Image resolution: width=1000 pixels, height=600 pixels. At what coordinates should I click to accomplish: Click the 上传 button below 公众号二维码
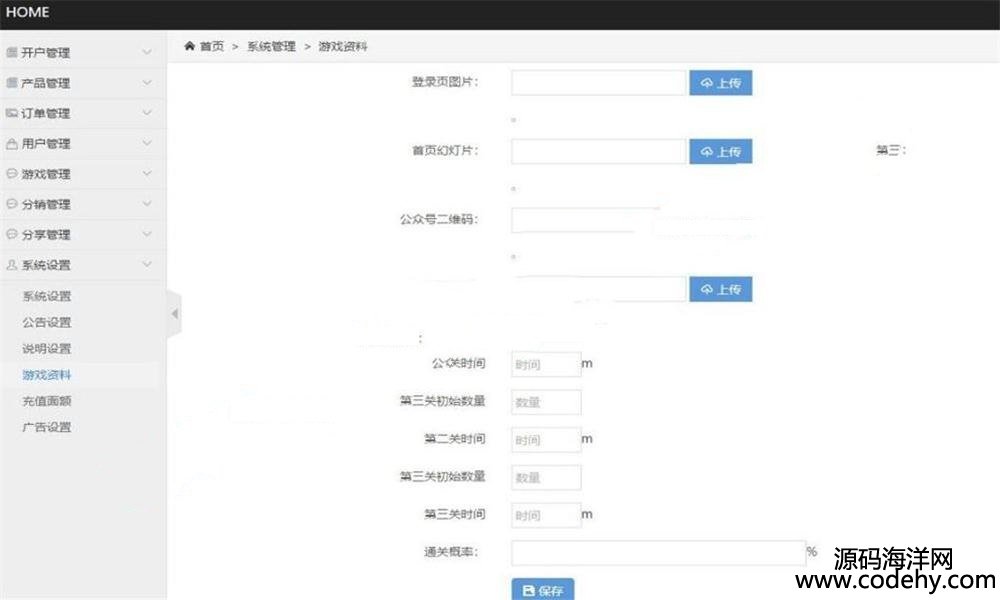click(x=721, y=289)
